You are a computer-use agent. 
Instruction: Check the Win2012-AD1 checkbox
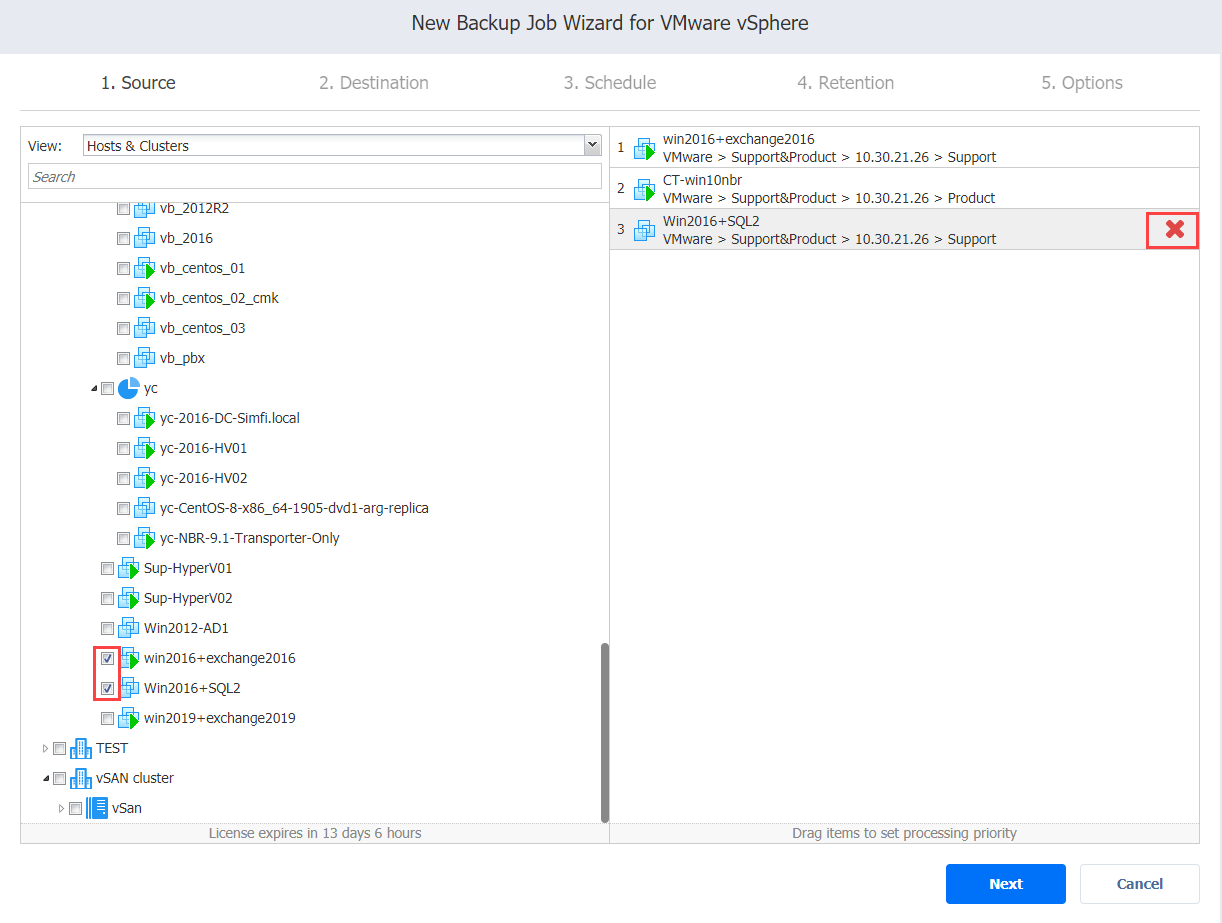coord(107,628)
